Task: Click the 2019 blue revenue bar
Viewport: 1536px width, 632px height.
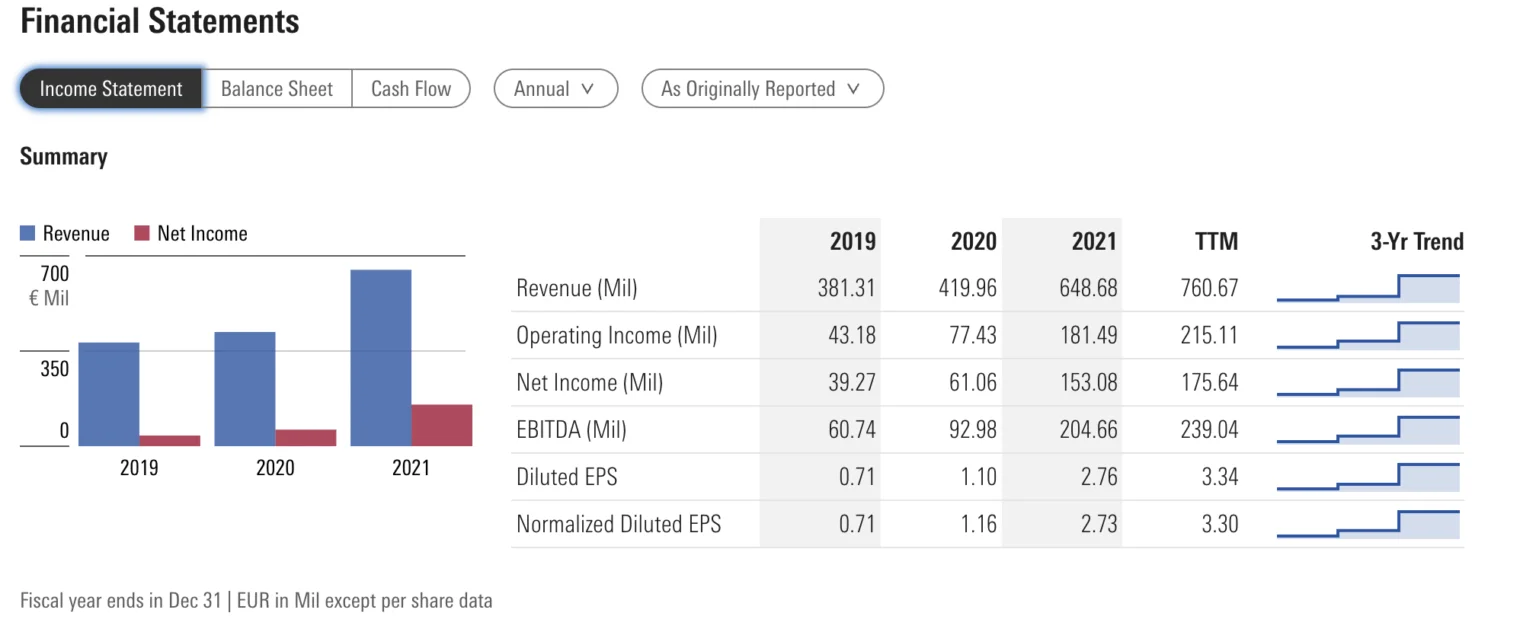Action: [x=109, y=393]
